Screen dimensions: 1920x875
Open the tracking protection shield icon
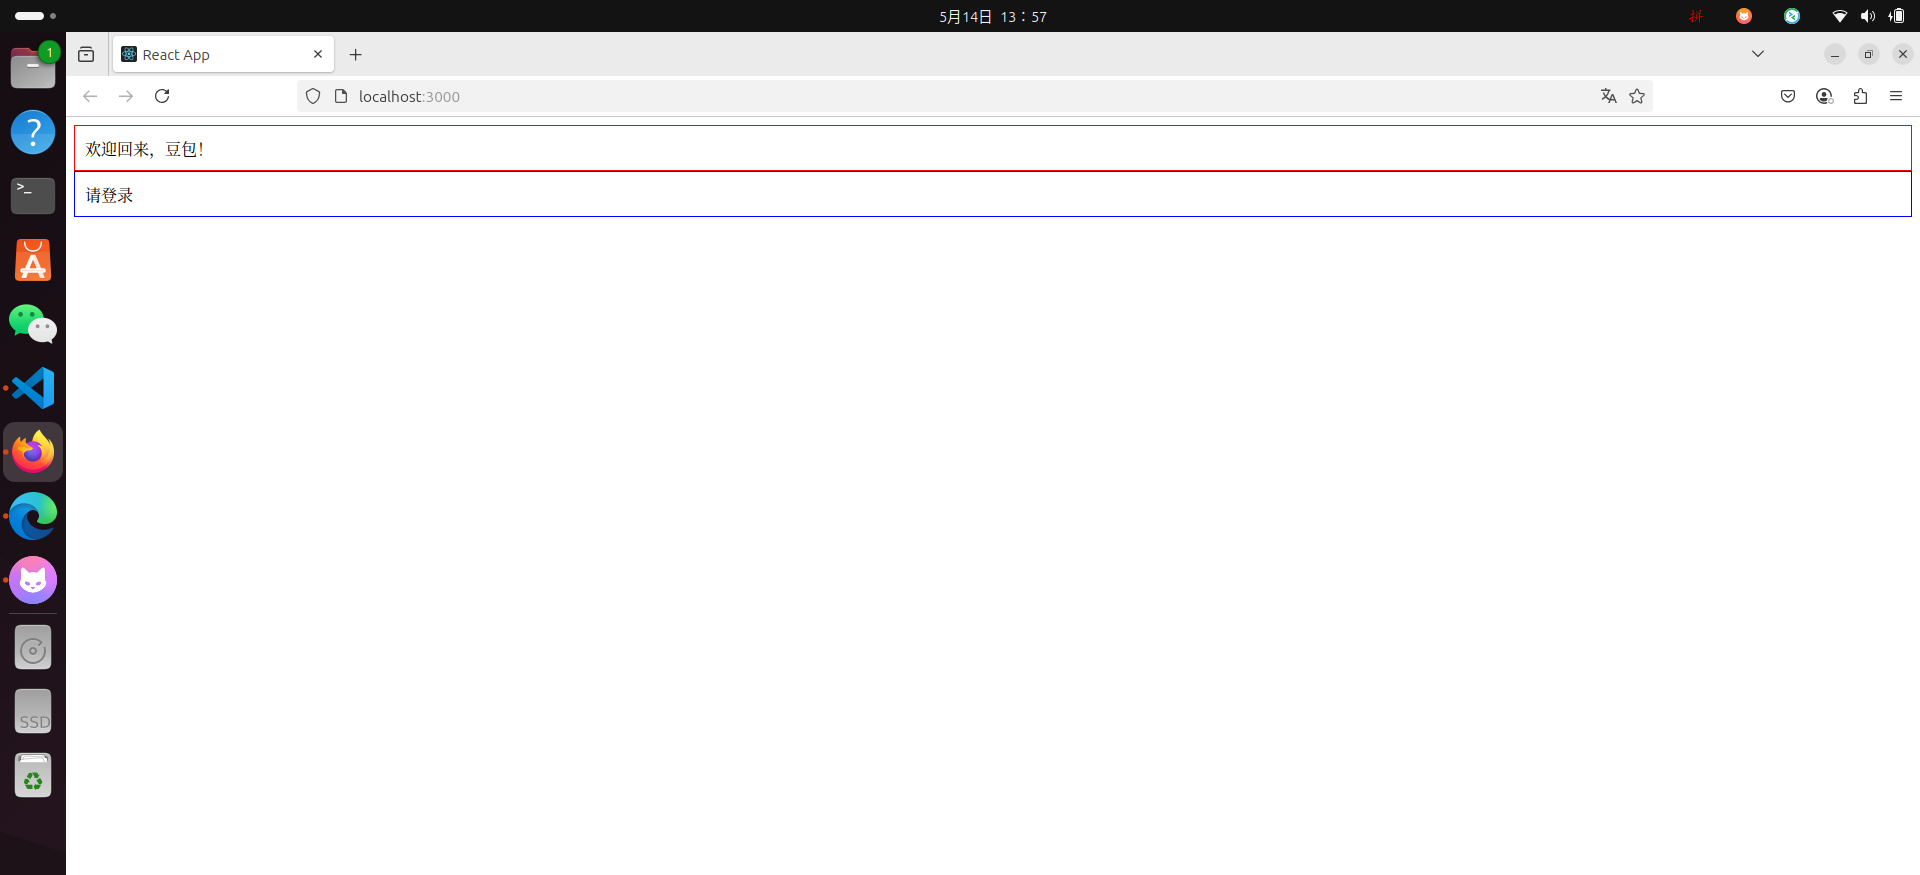[x=313, y=96]
